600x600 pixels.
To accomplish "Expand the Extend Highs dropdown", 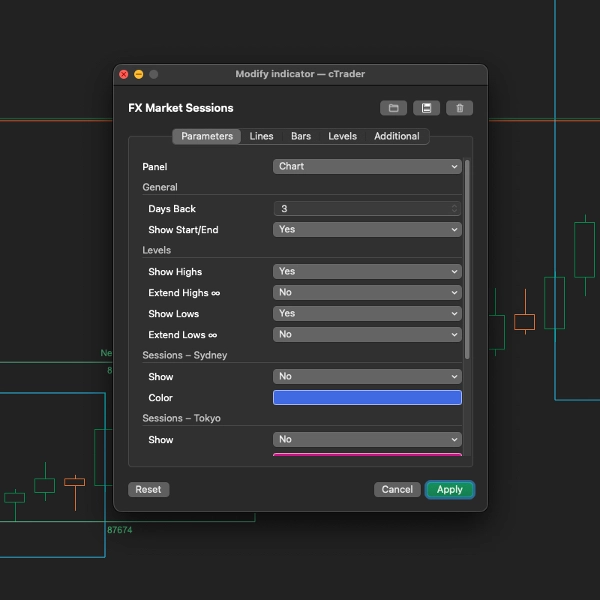I will coord(367,293).
